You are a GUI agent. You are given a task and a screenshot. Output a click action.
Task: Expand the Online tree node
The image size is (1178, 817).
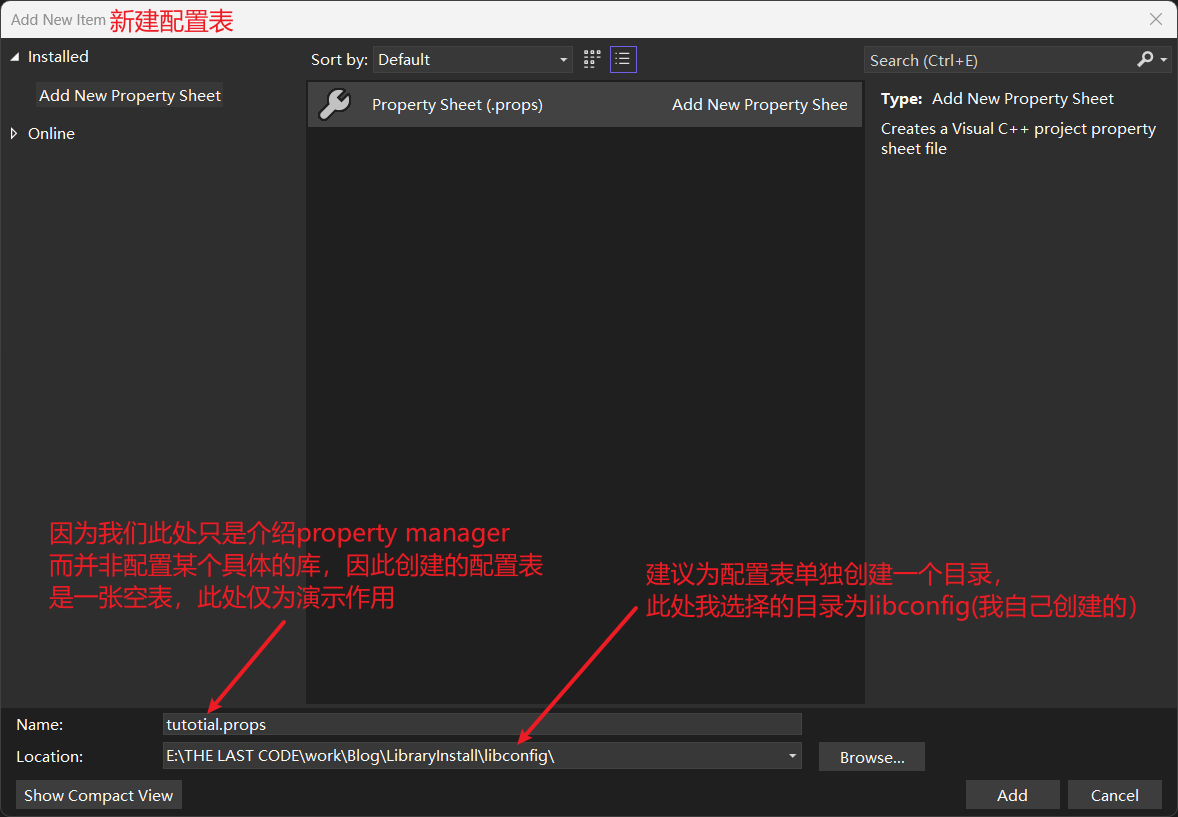[14, 134]
